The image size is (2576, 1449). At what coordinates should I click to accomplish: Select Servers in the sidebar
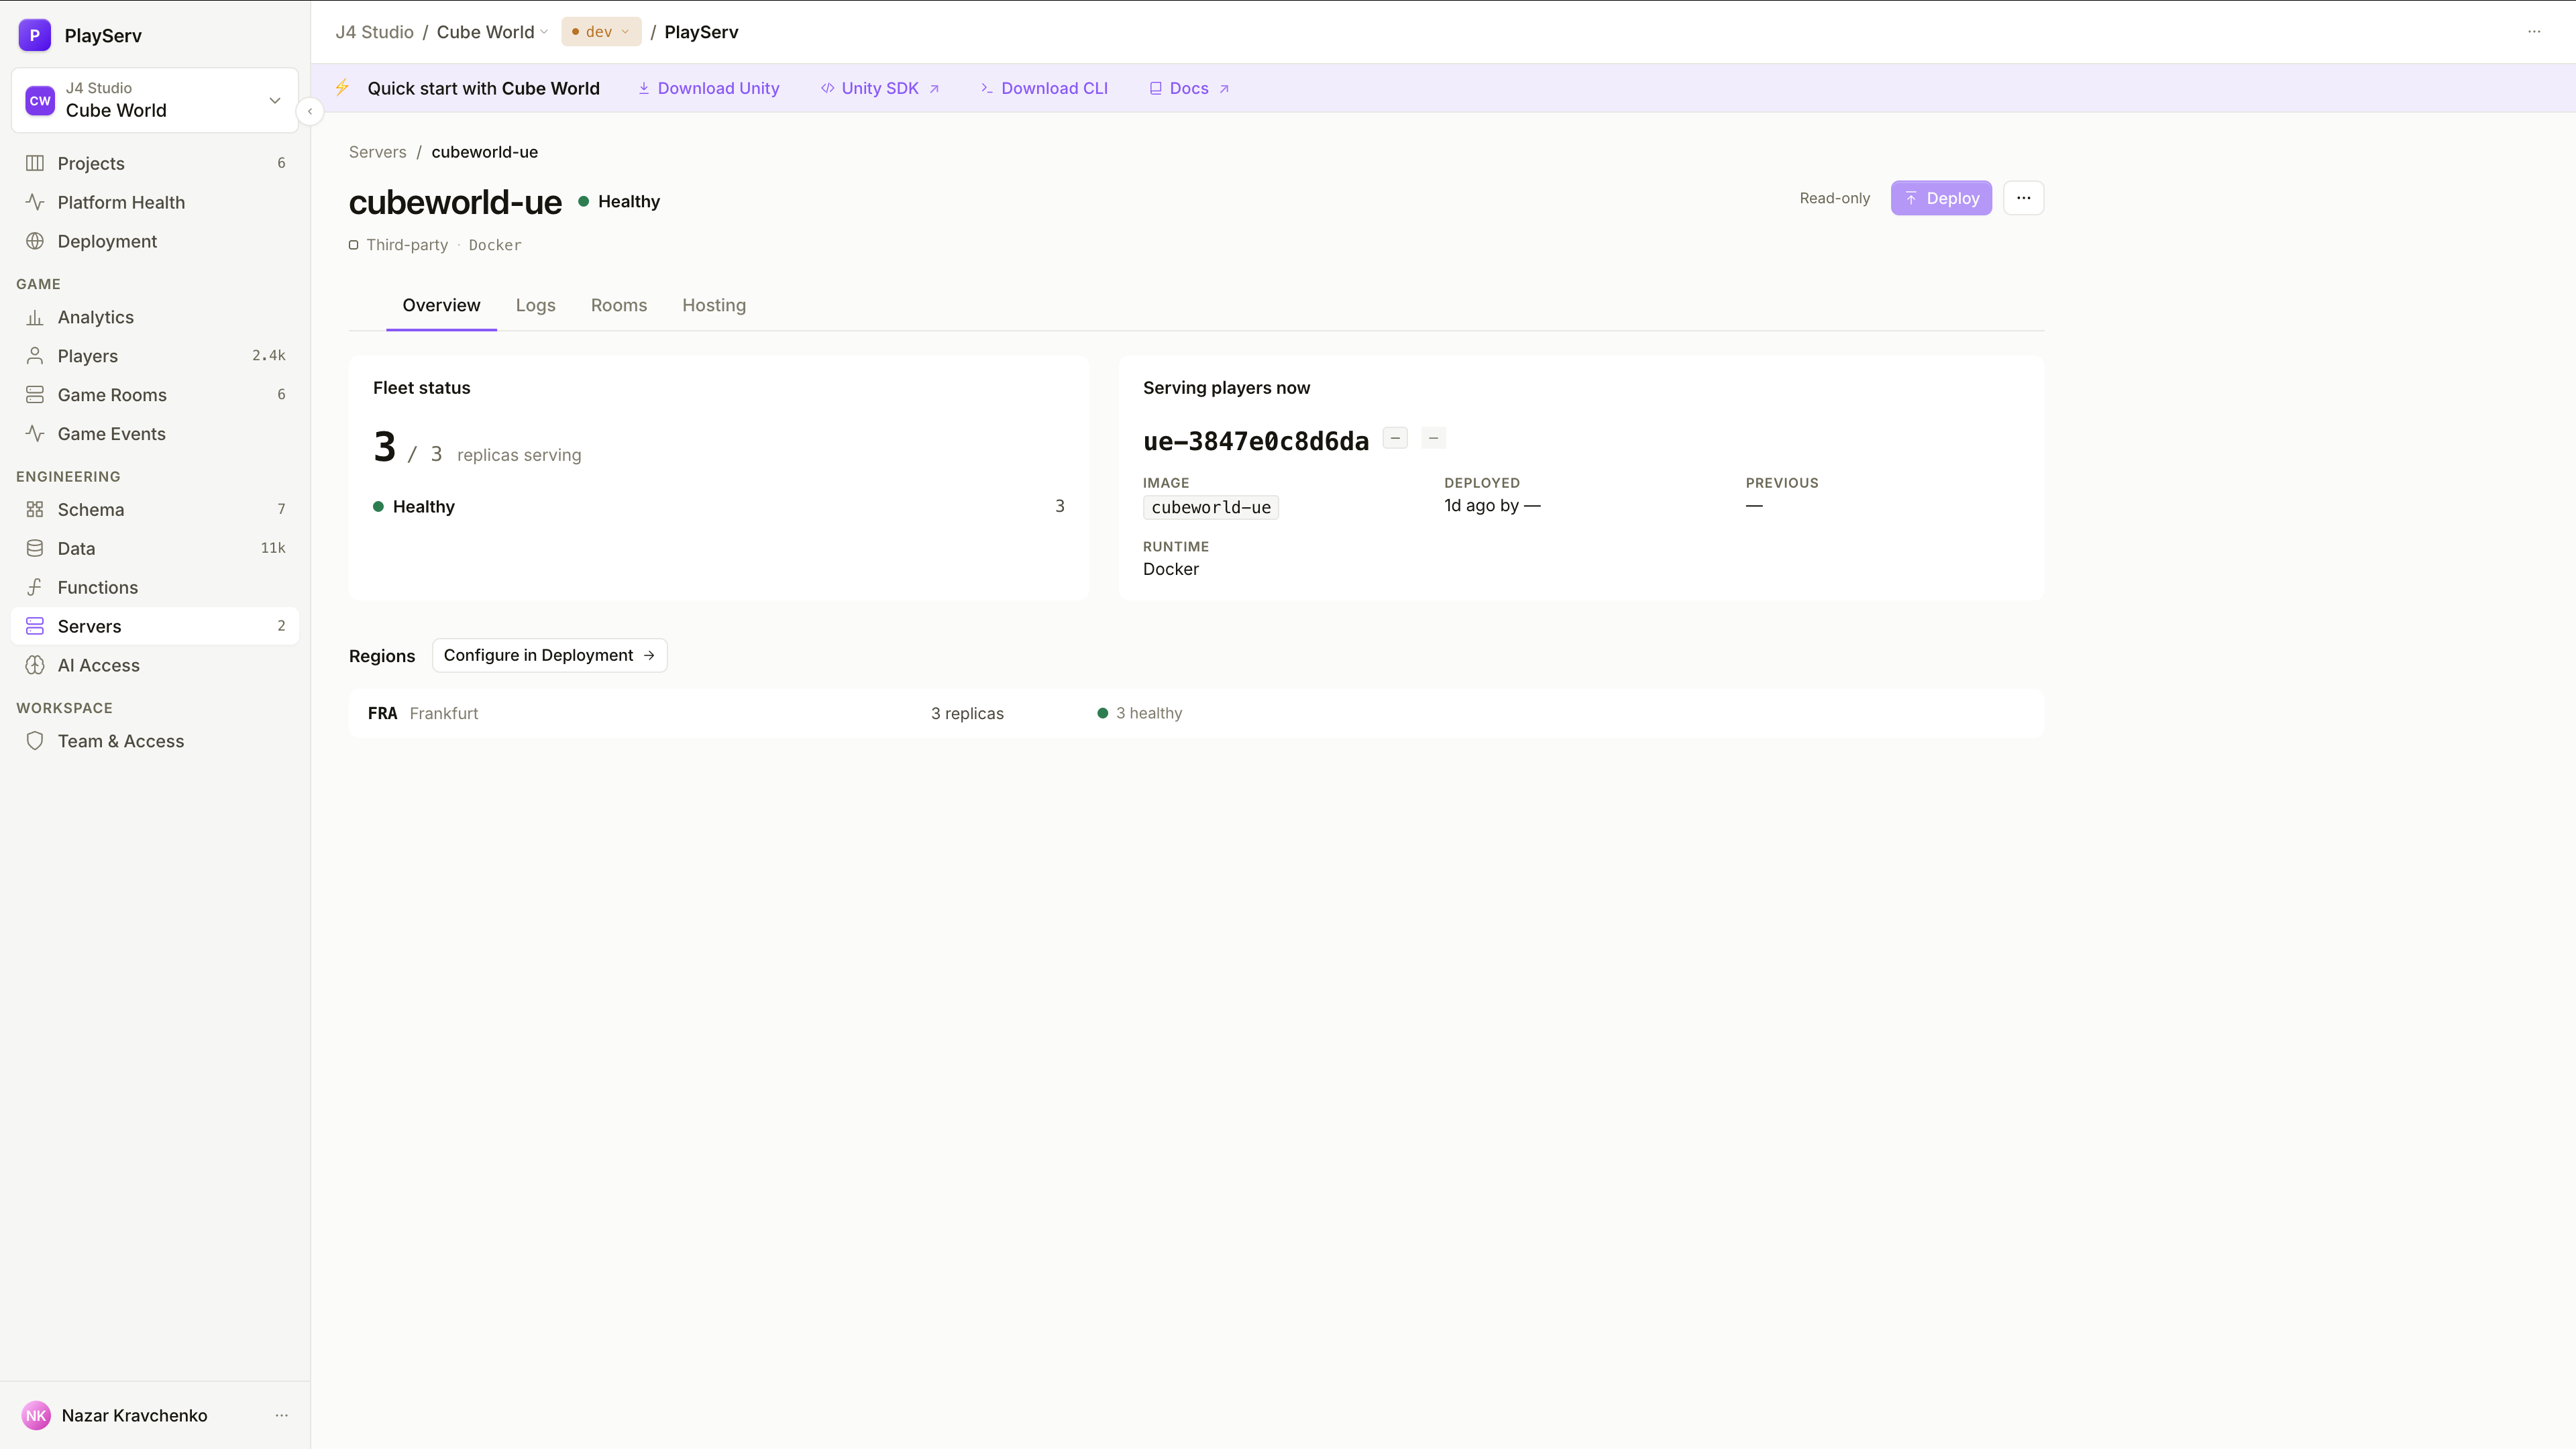click(x=155, y=626)
